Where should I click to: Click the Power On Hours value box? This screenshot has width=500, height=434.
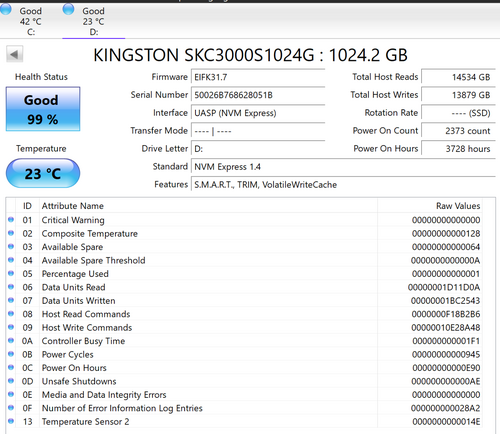(458, 149)
